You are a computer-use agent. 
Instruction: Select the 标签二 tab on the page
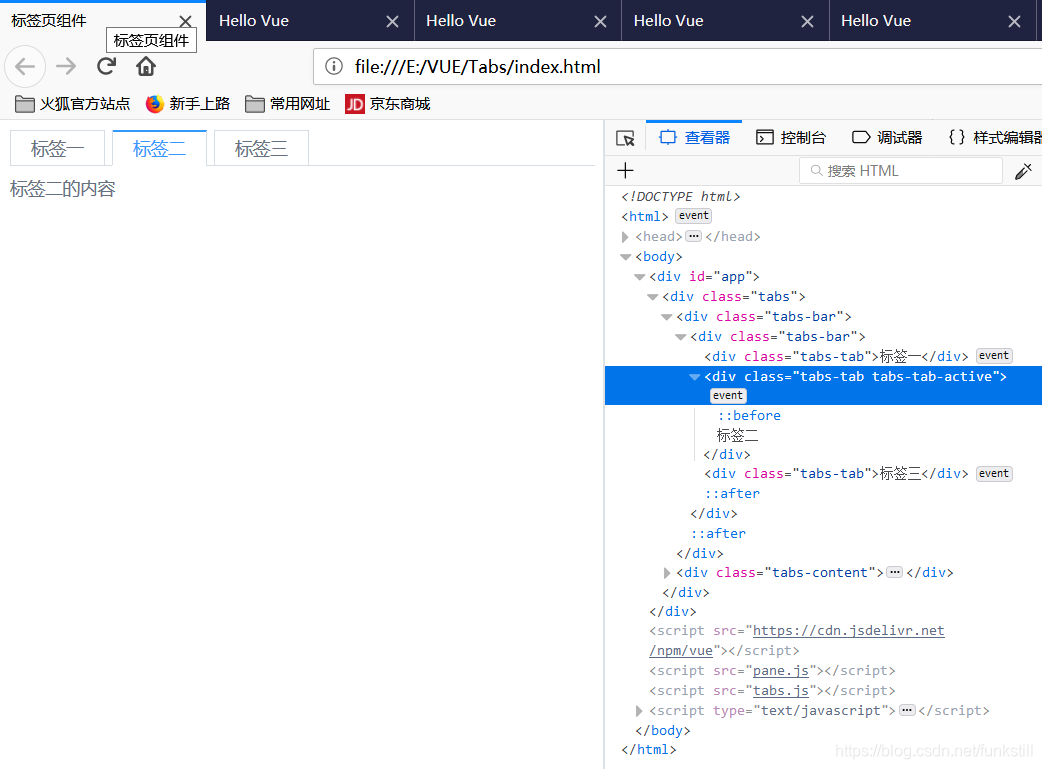coord(159,148)
